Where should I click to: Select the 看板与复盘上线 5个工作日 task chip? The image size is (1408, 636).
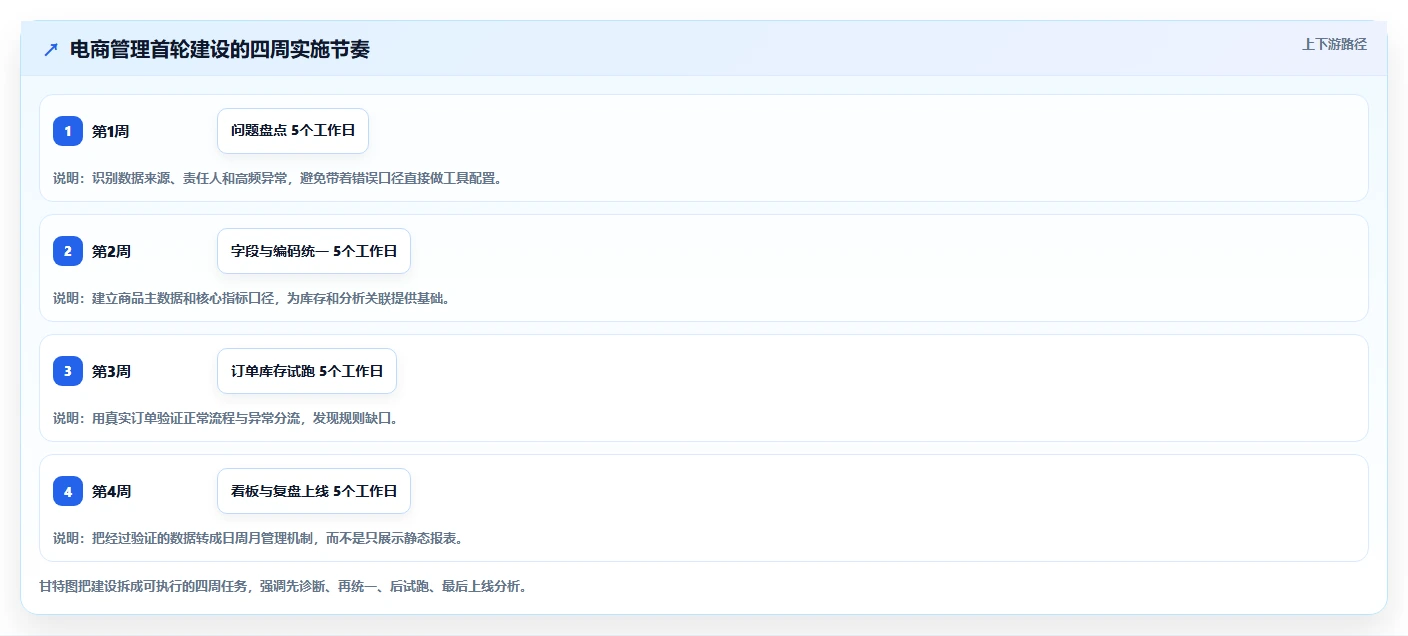(x=314, y=491)
